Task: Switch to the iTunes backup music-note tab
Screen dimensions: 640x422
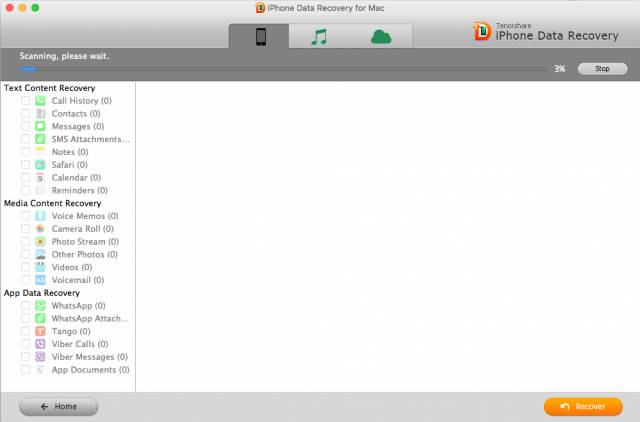Action: [x=319, y=37]
